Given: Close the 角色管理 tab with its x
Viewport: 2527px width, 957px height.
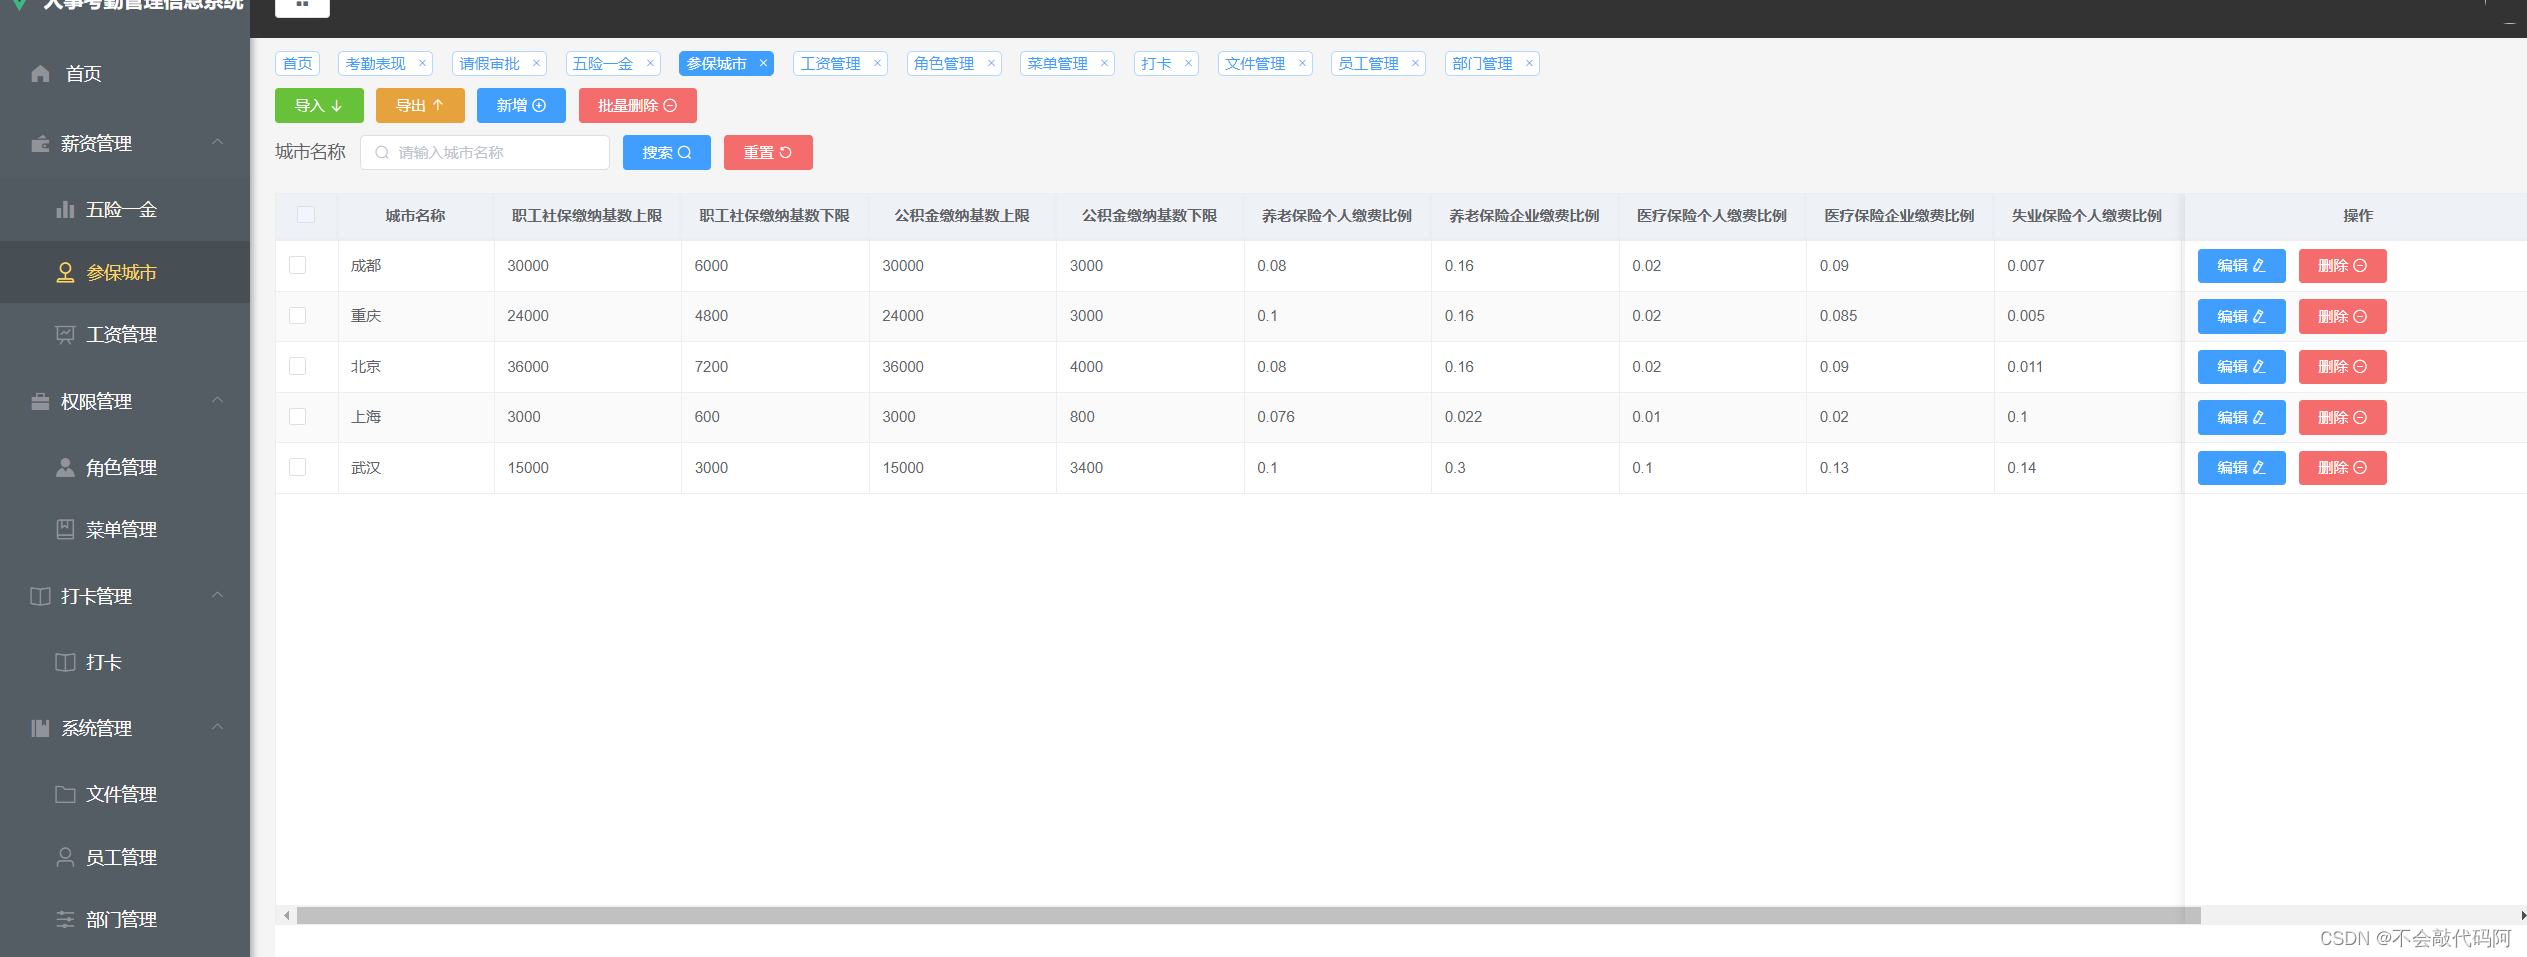Looking at the screenshot, I should (x=991, y=64).
